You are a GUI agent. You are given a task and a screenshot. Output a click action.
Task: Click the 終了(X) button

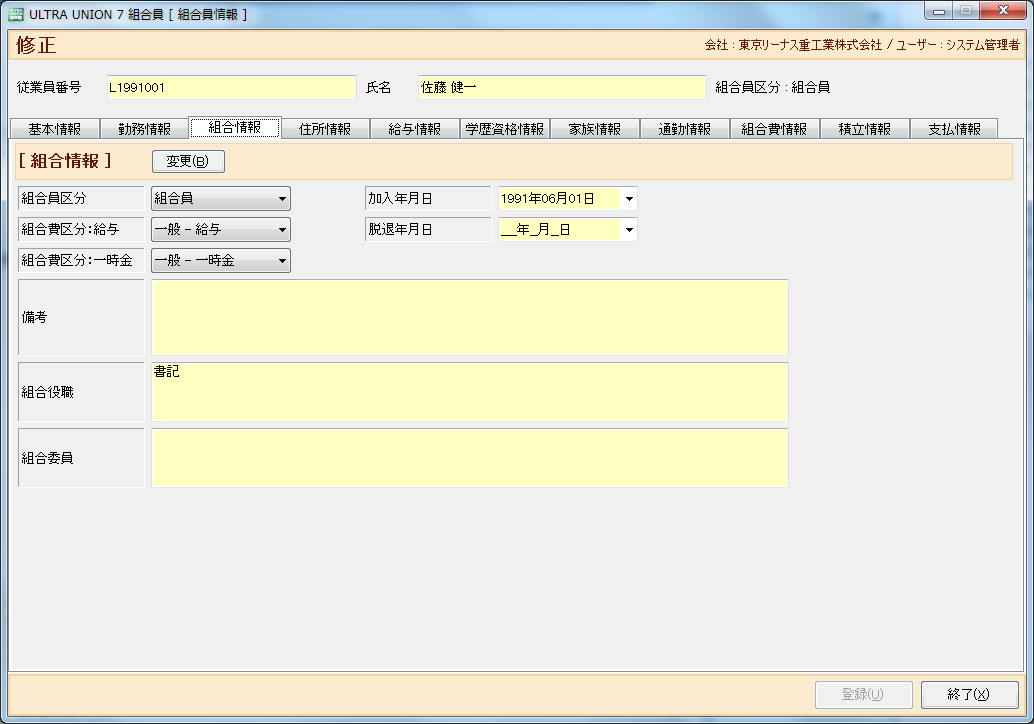tap(969, 695)
